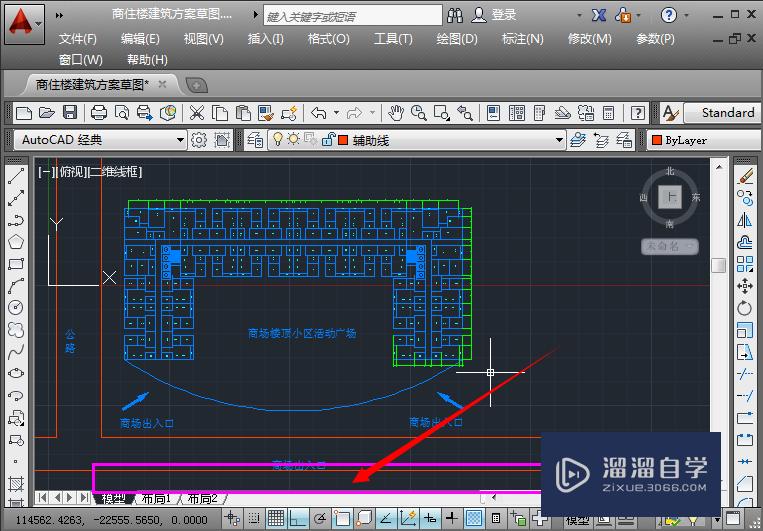Activate the Circle draw tool
Screen dimensions: 763x531
(x=16, y=308)
